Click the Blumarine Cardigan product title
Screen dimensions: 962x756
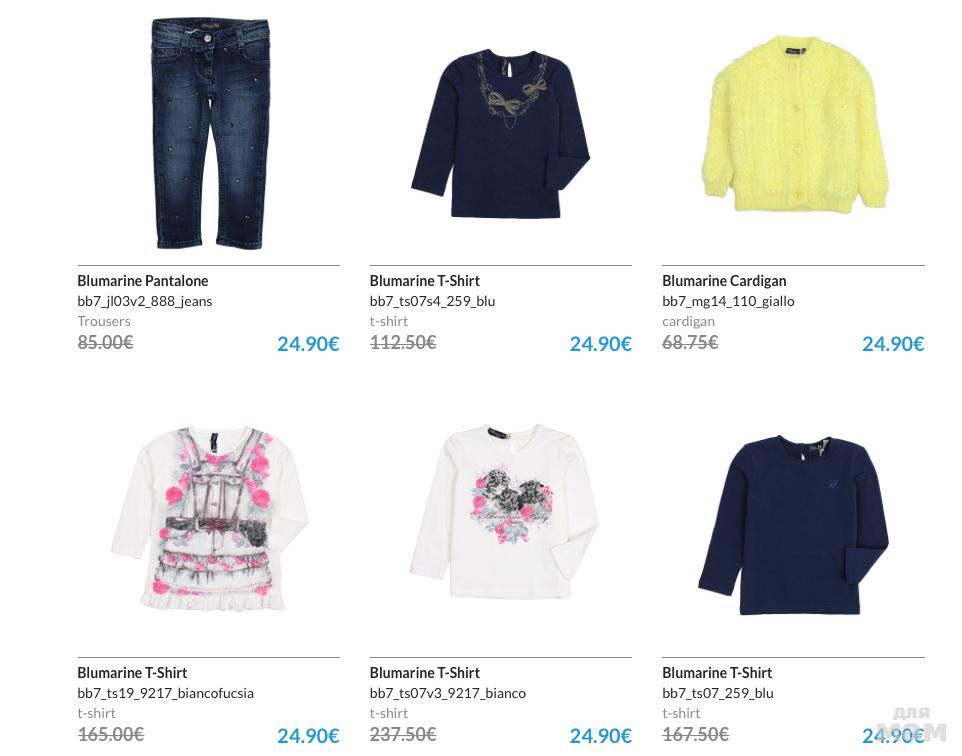click(x=724, y=281)
